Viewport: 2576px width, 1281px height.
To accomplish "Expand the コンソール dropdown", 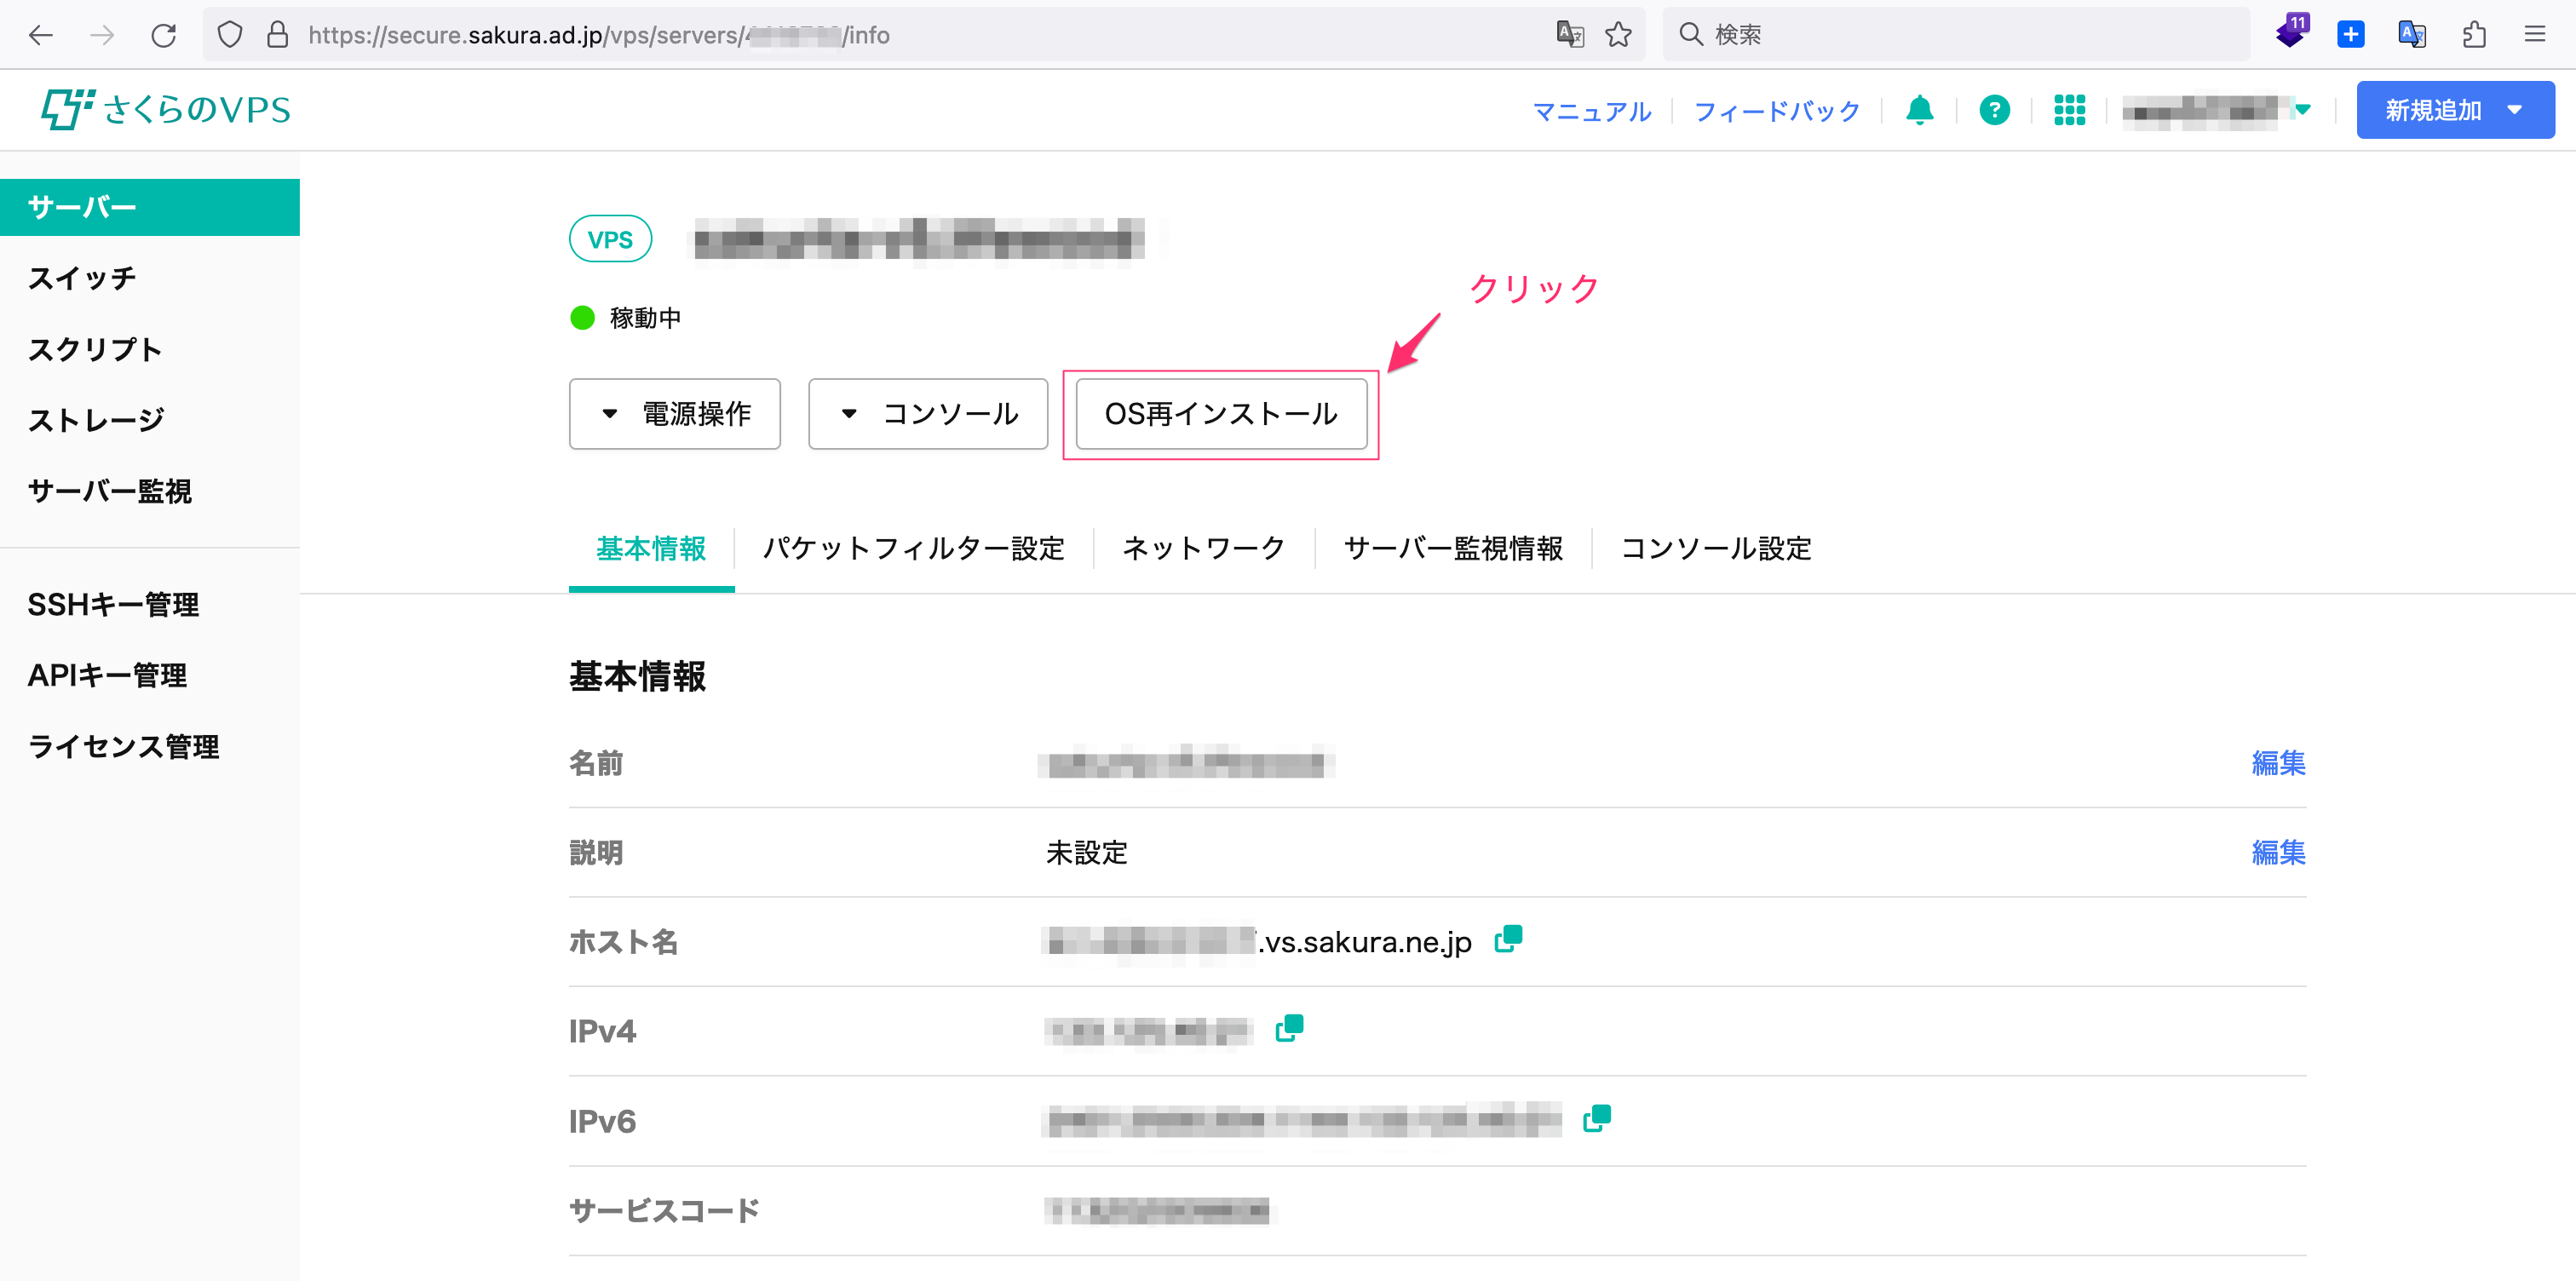I will pyautogui.click(x=928, y=414).
